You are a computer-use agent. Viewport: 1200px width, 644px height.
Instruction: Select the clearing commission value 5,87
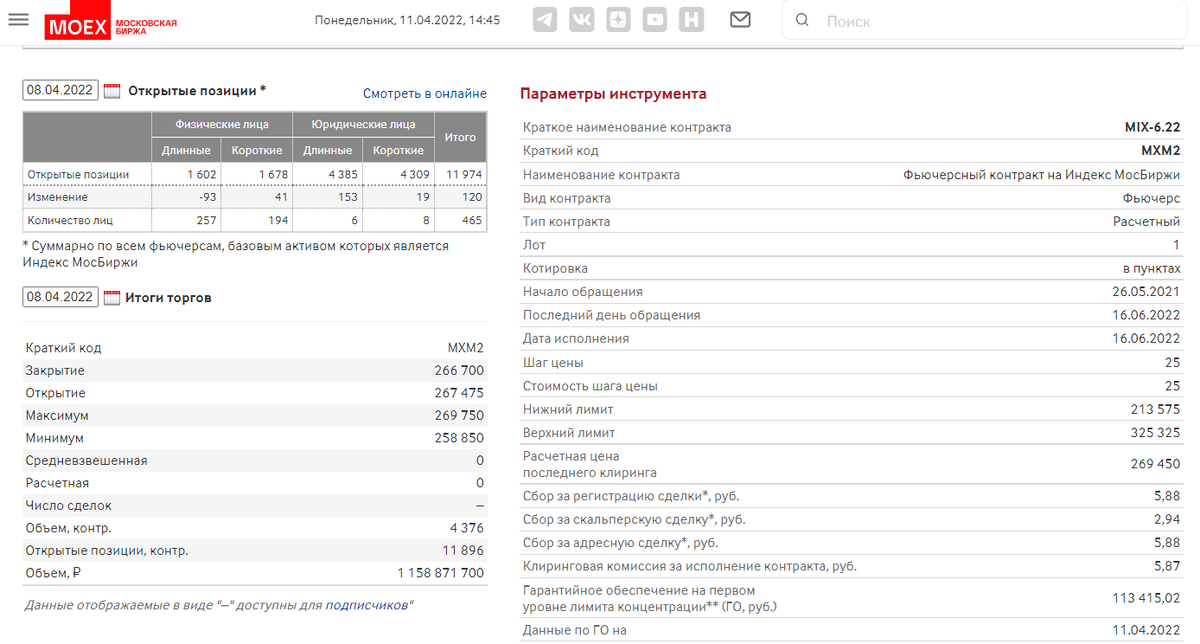[x=1167, y=566]
